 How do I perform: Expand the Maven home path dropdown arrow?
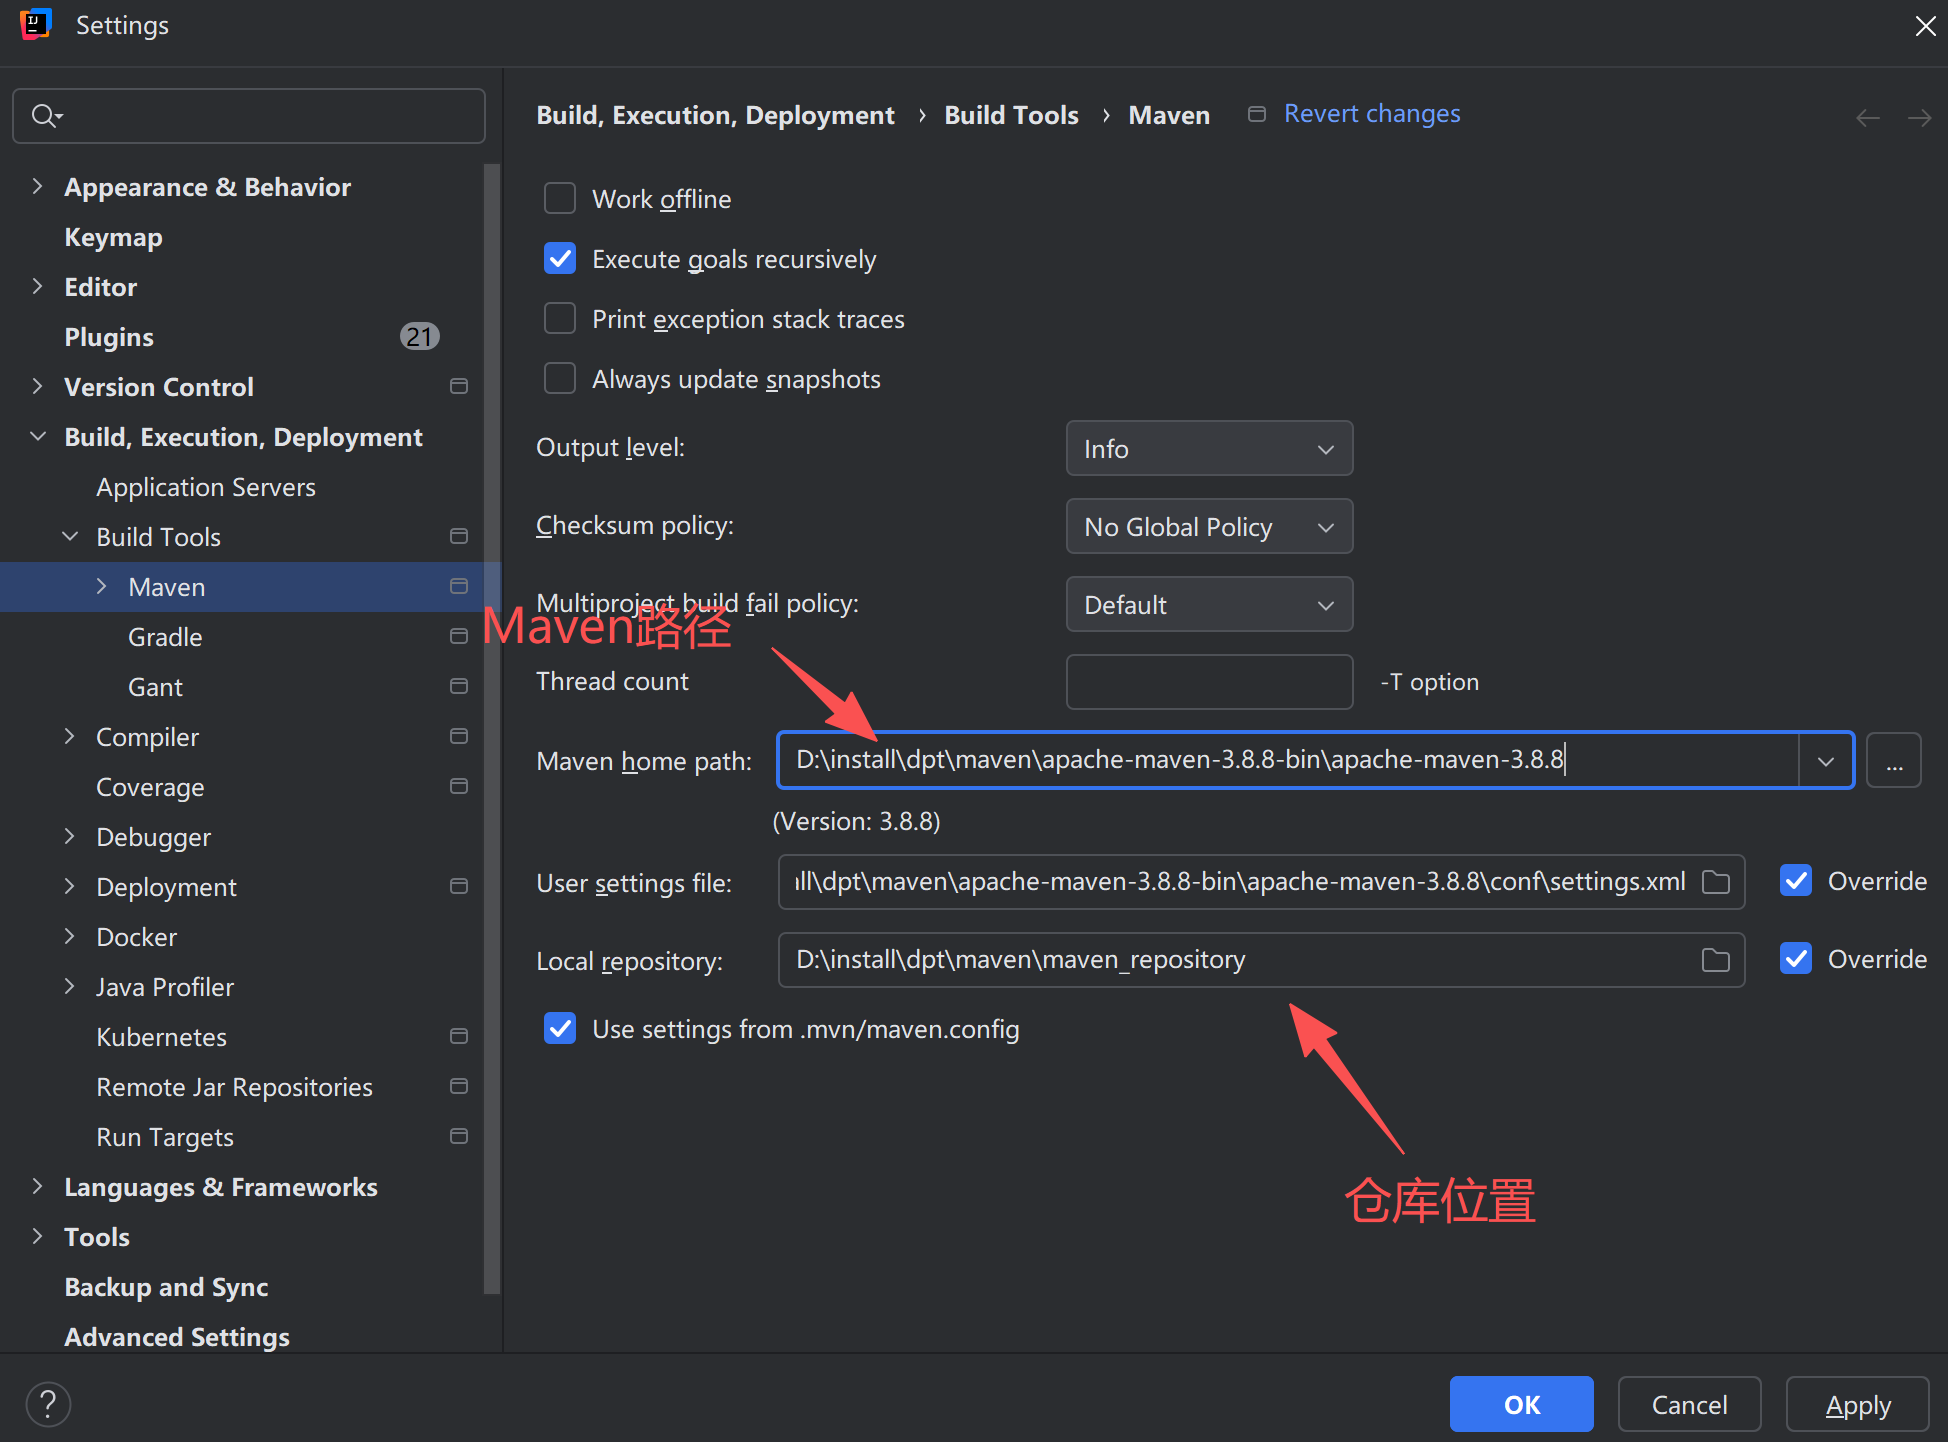(x=1825, y=761)
